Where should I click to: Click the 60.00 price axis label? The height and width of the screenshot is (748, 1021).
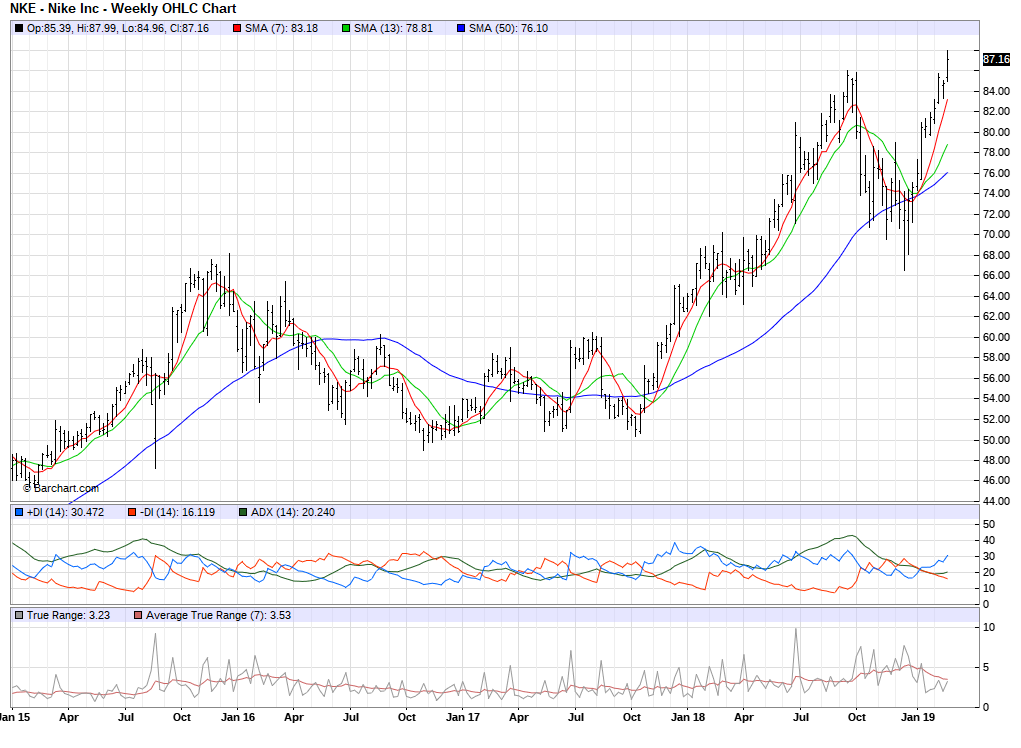[996, 337]
